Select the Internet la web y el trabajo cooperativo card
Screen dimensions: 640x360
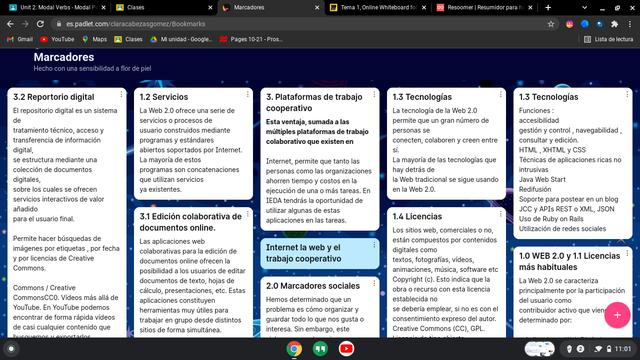click(320, 253)
